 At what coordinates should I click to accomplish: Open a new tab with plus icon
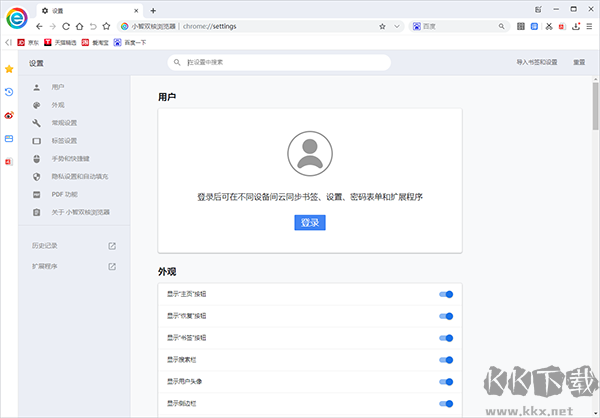tap(153, 11)
